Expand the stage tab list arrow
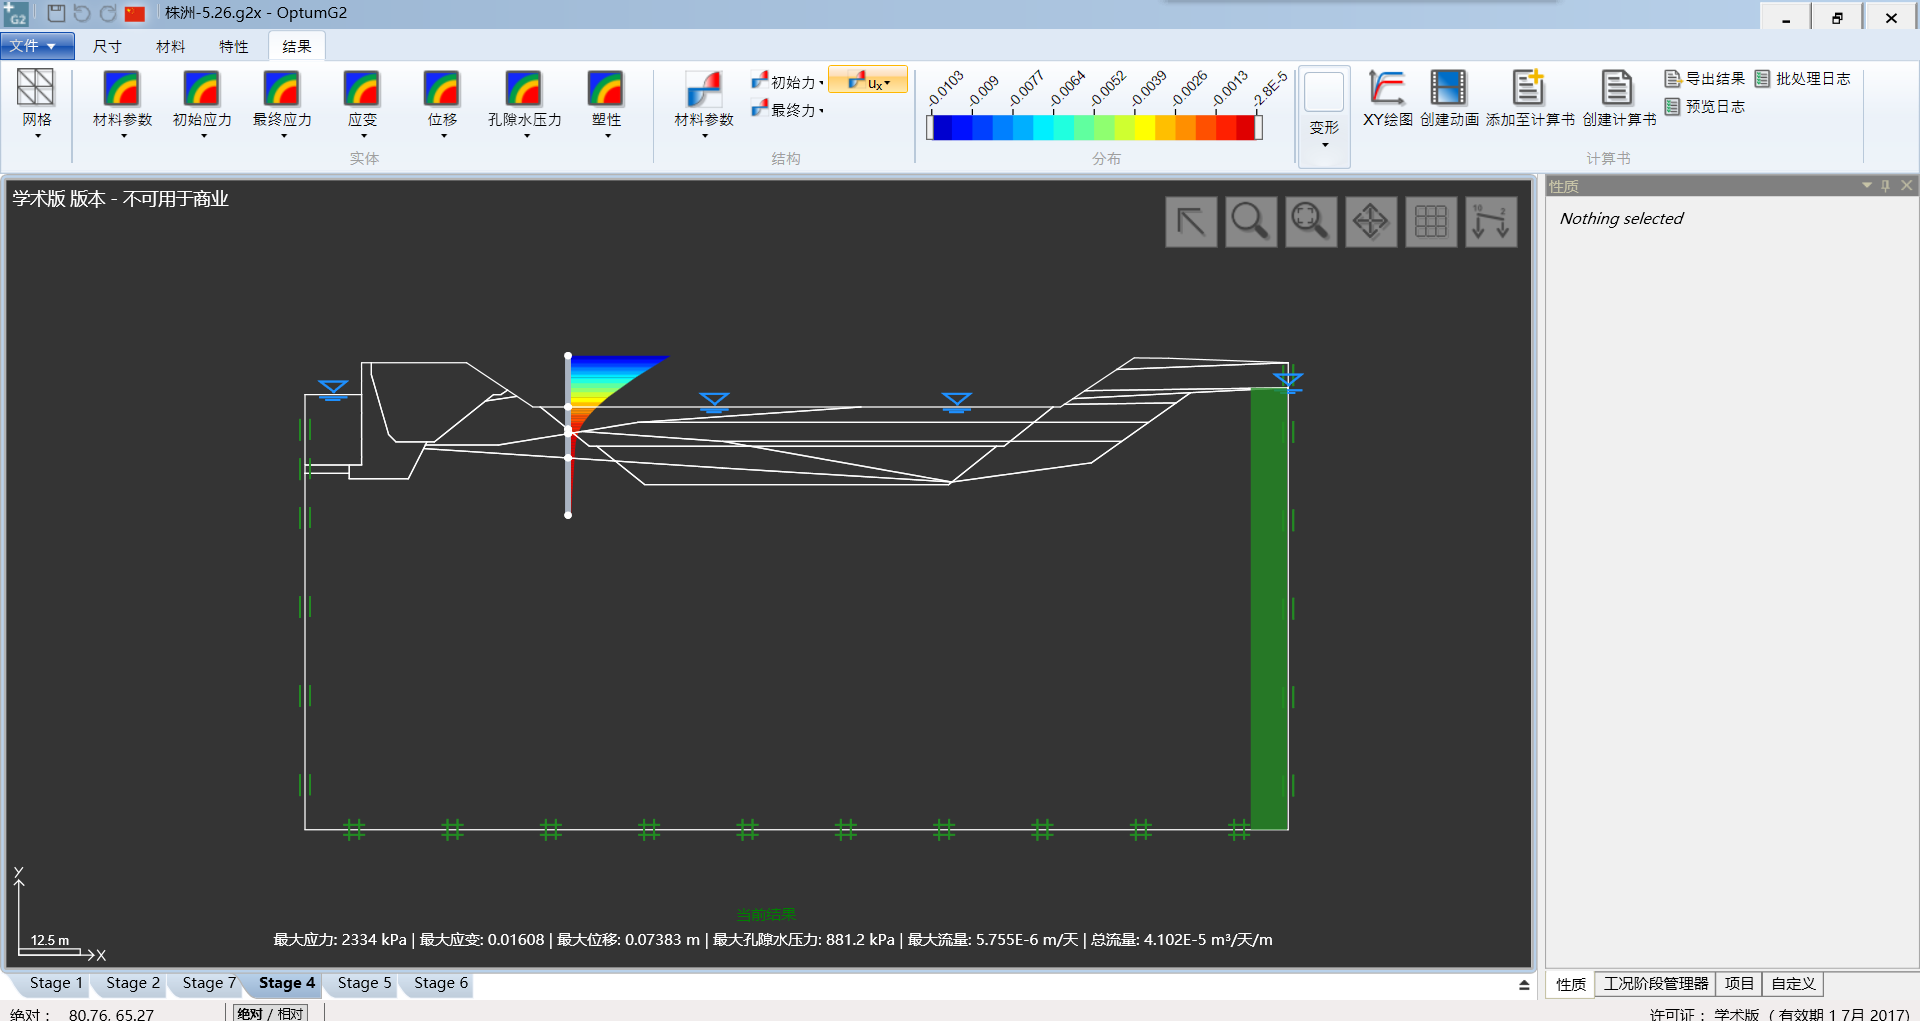 (1524, 984)
